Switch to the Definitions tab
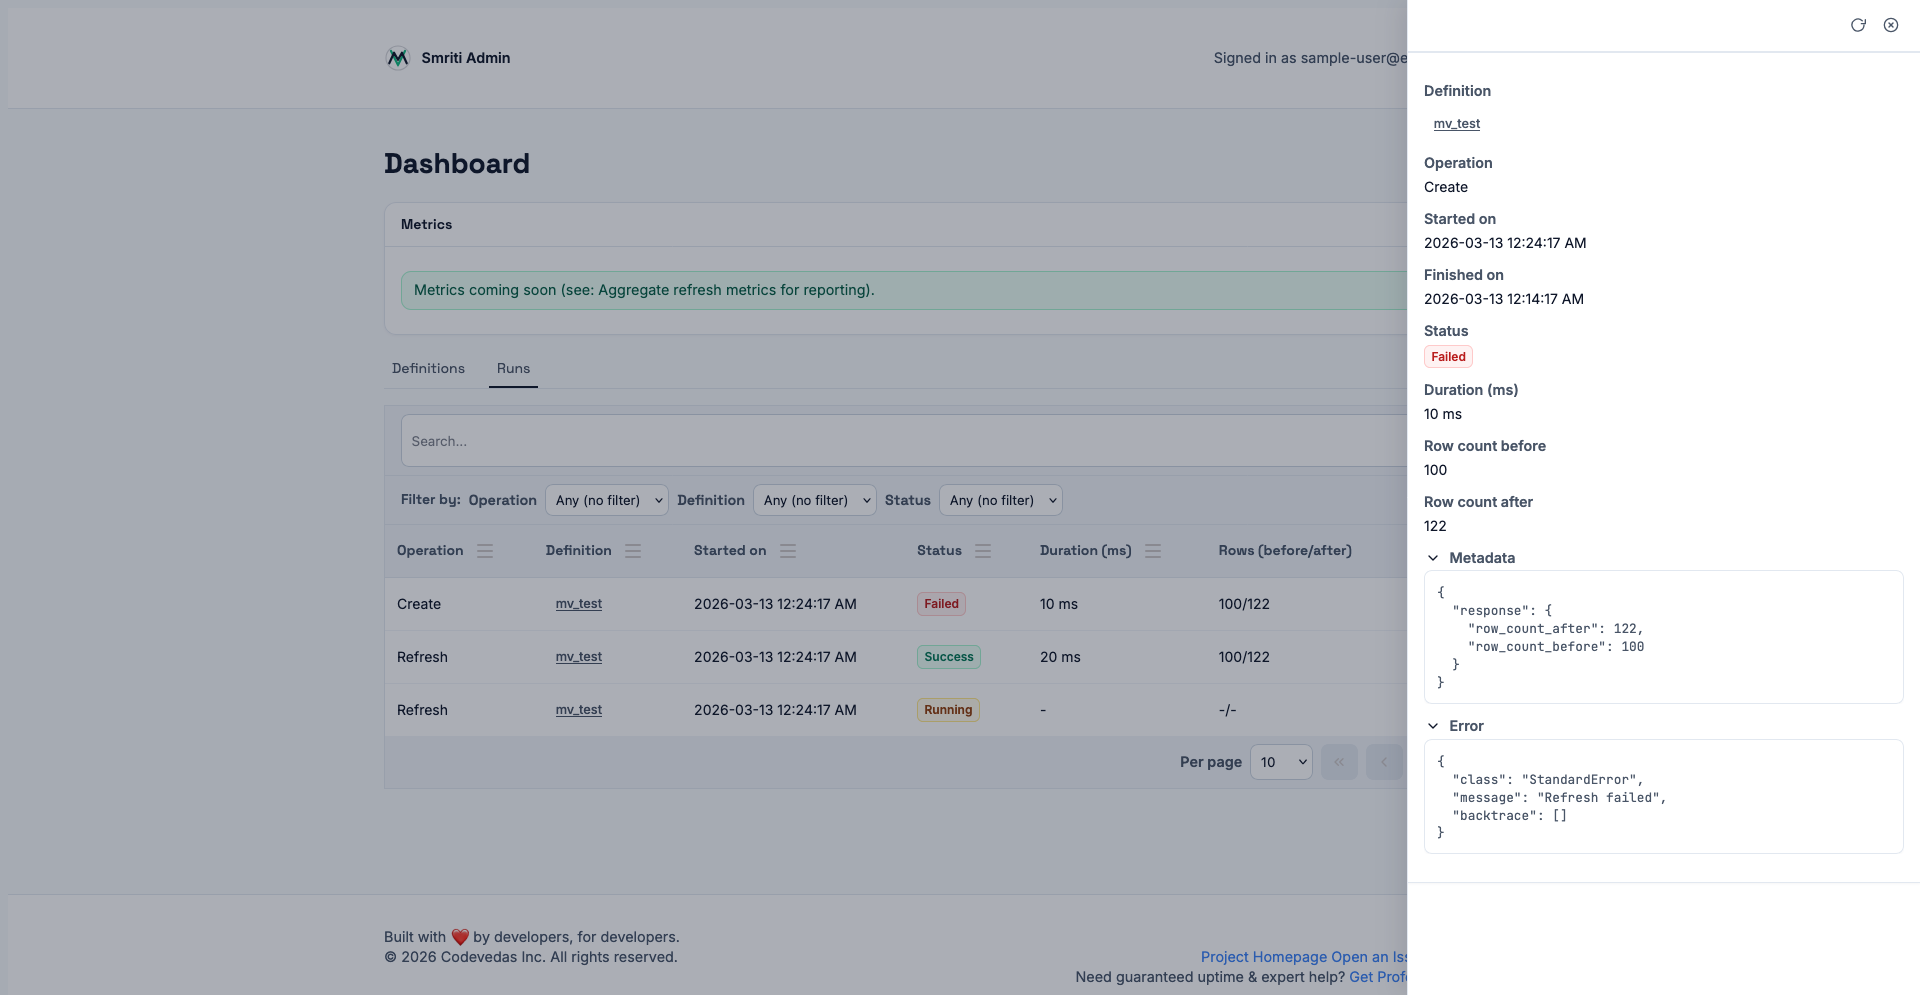Image resolution: width=1920 pixels, height=995 pixels. (x=428, y=368)
